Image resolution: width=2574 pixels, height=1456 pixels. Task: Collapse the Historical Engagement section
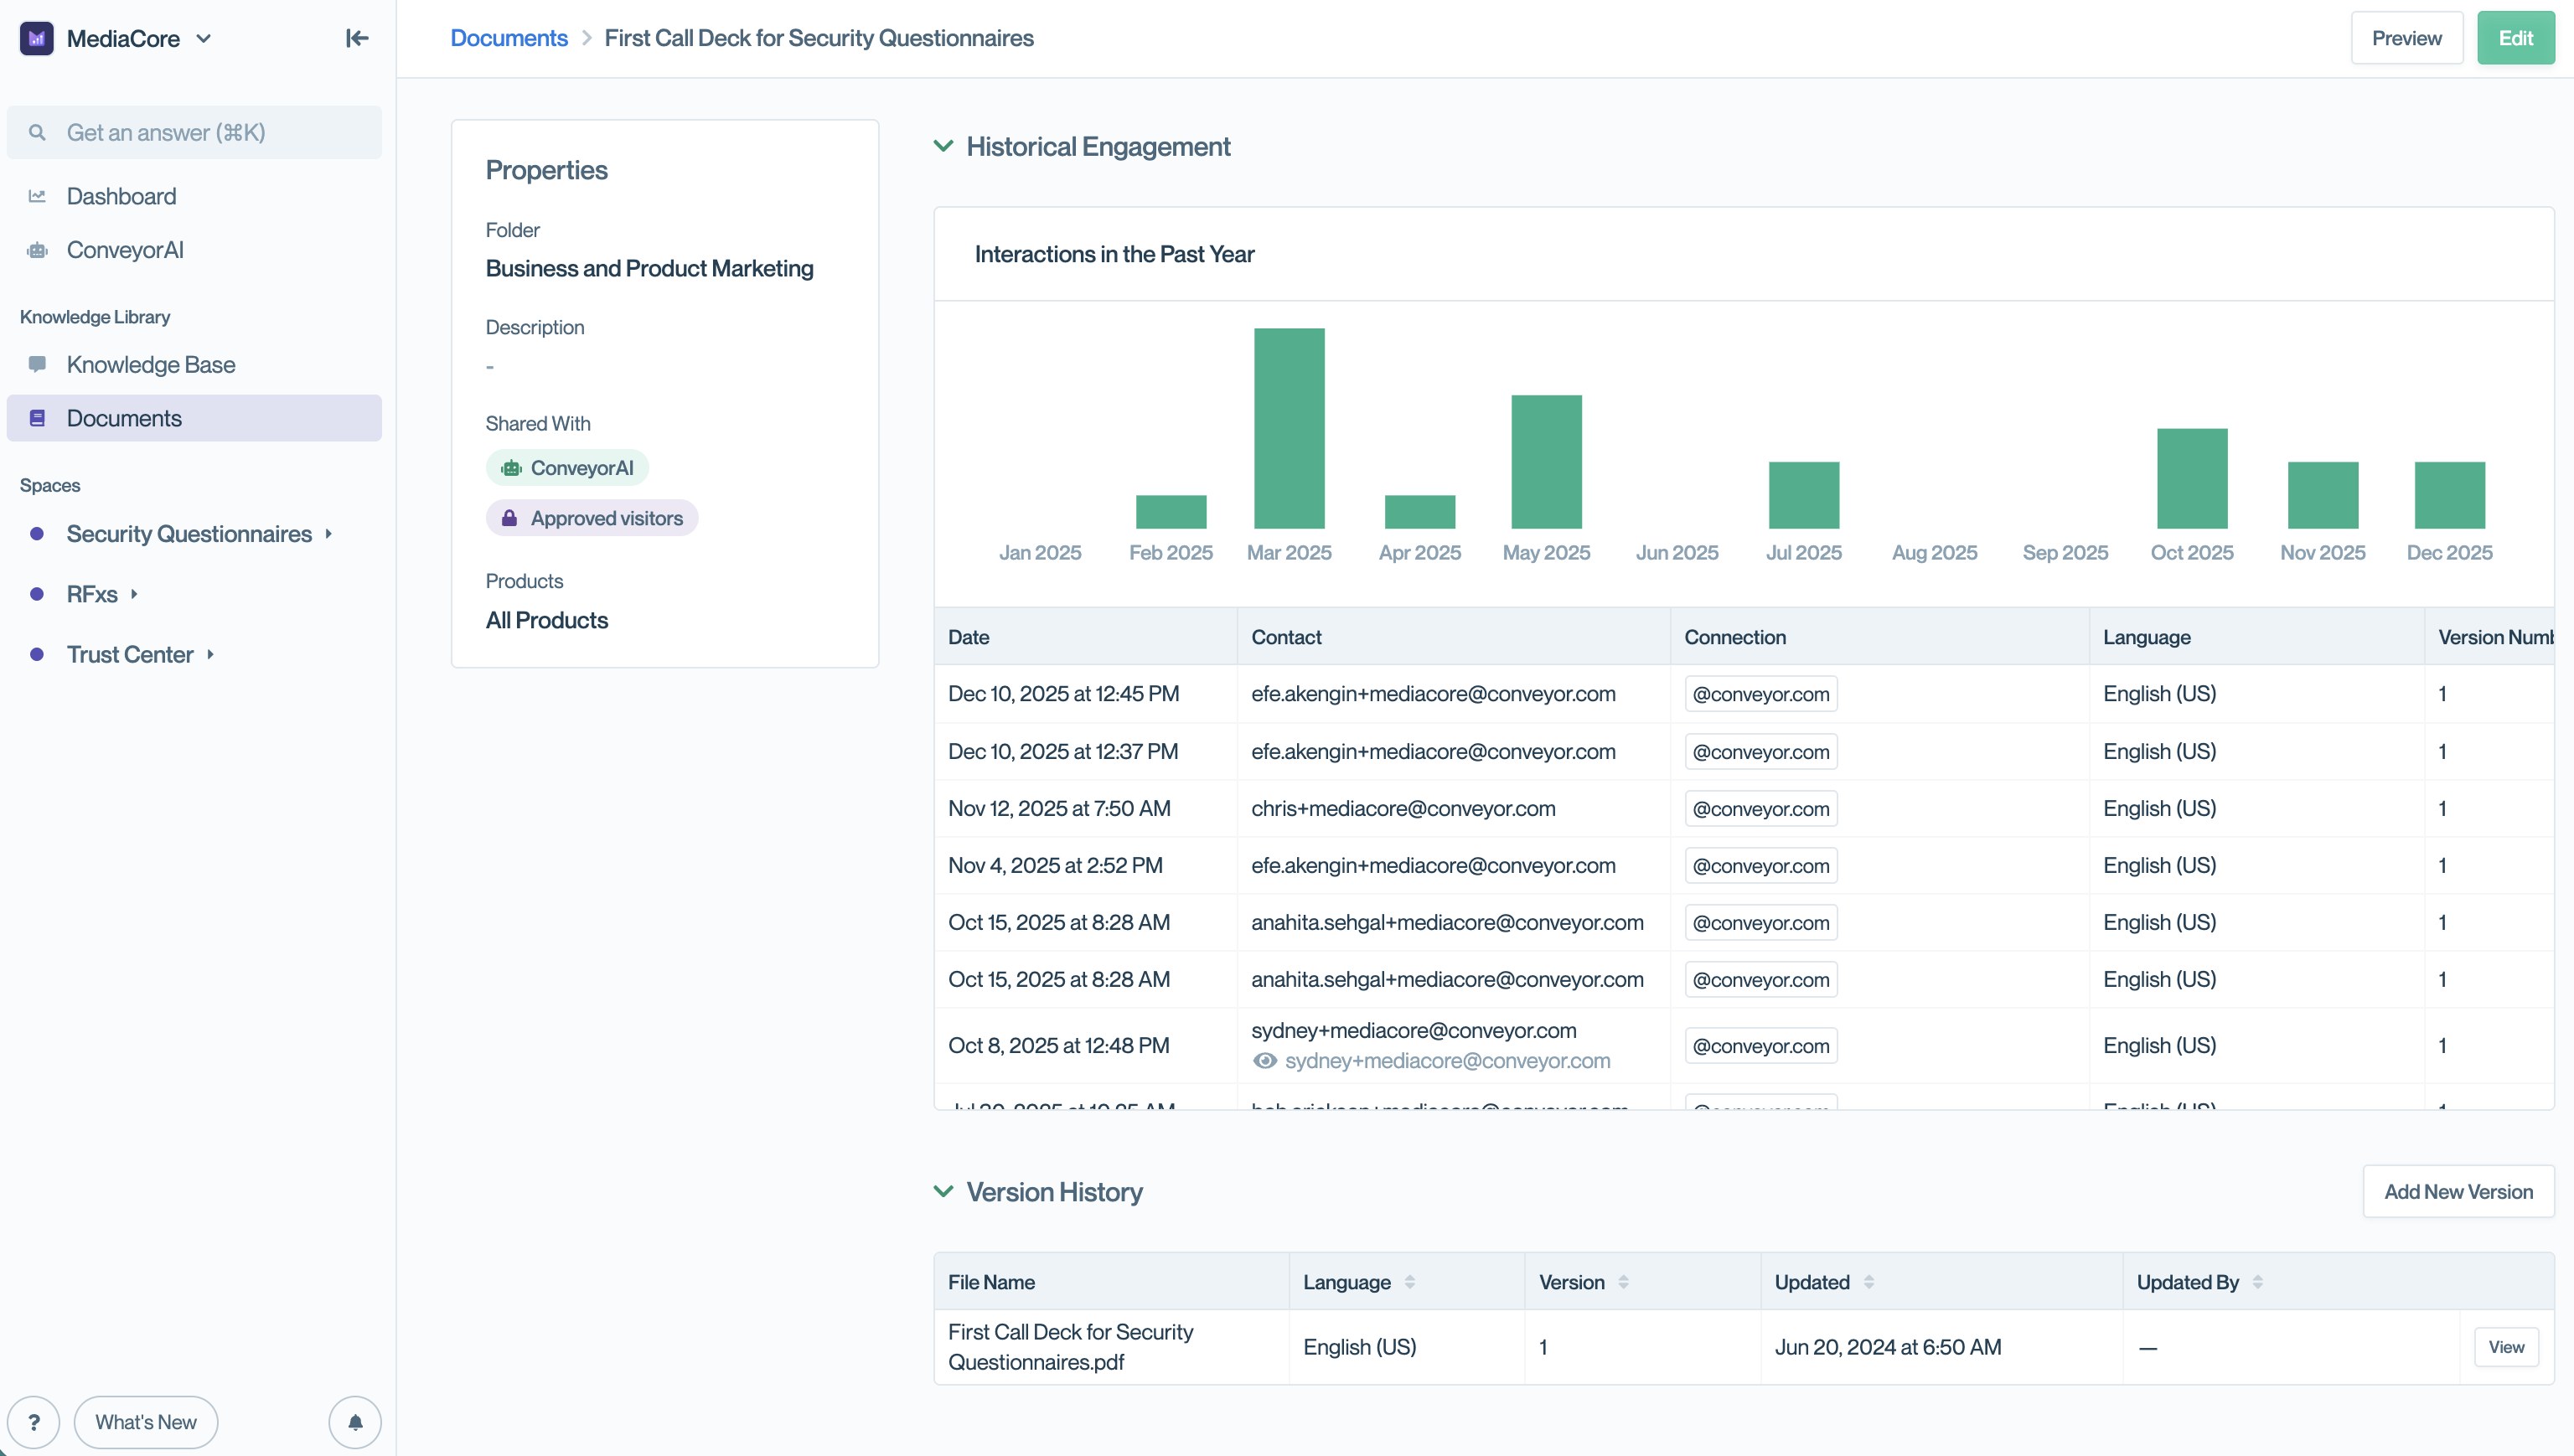point(943,146)
